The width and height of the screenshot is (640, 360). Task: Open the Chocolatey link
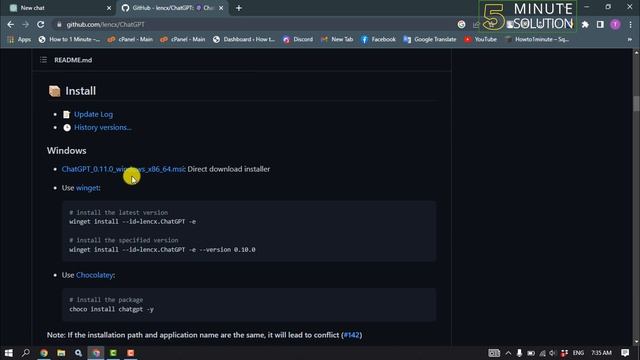click(94, 275)
